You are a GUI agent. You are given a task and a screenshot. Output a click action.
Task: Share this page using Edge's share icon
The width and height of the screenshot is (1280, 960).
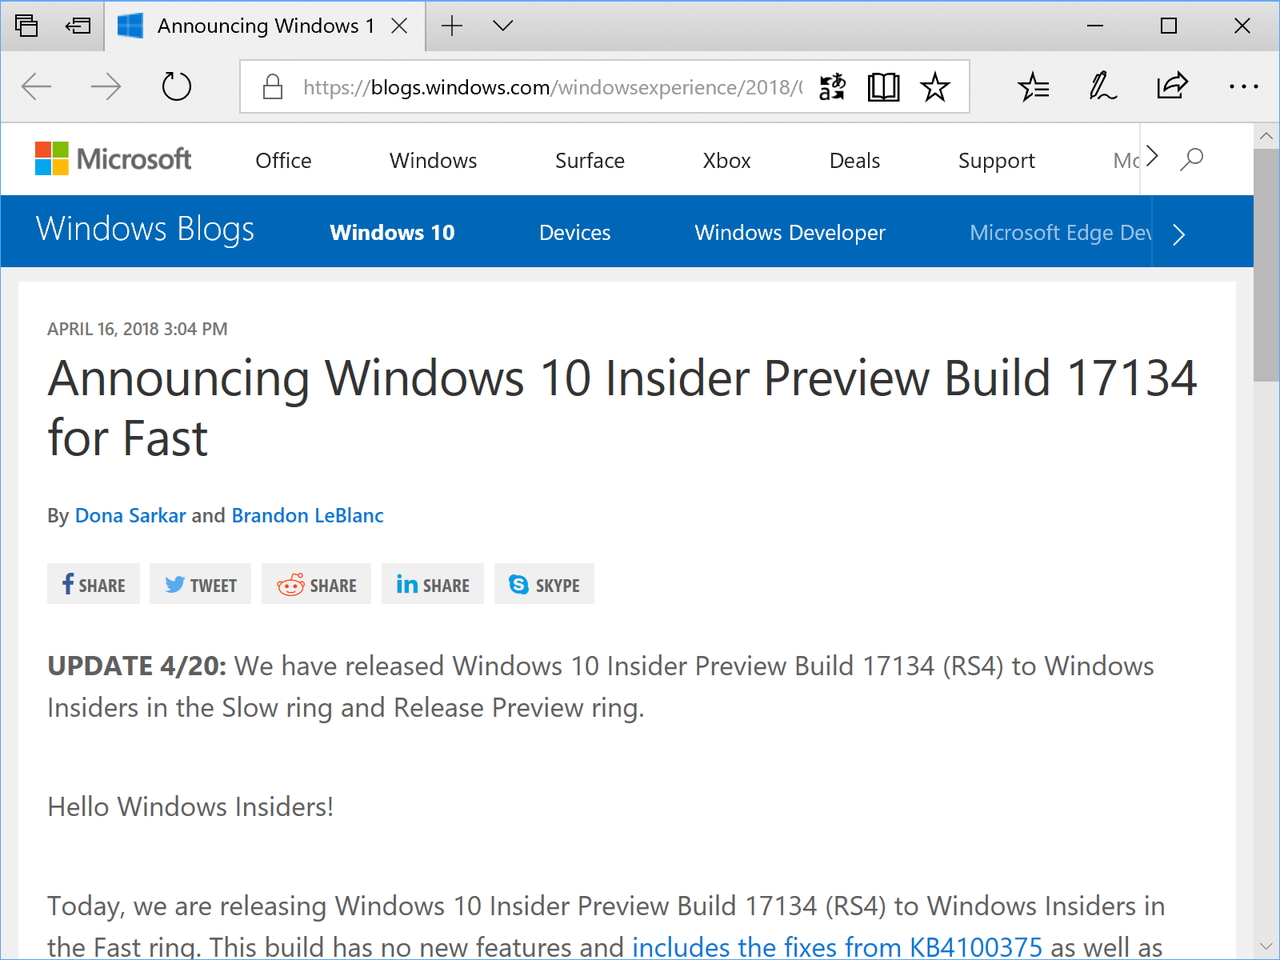[x=1172, y=87]
